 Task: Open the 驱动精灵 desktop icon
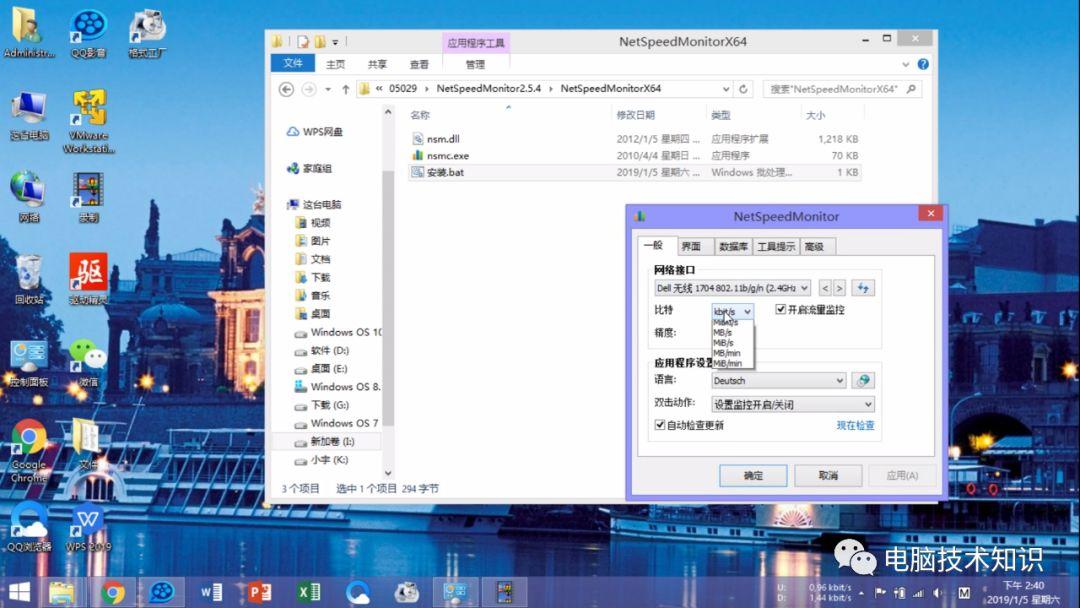click(88, 279)
